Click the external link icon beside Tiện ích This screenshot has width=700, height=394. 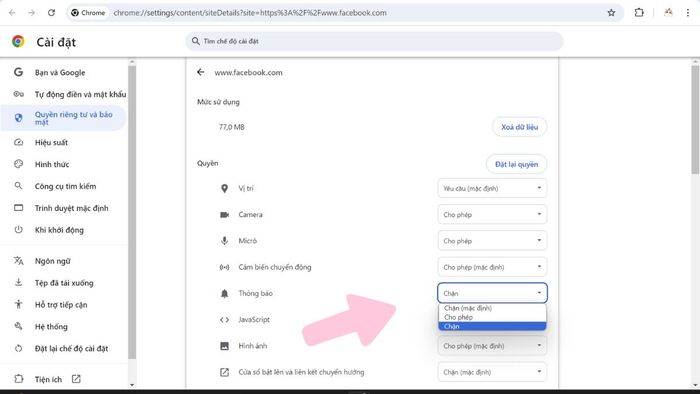point(76,379)
